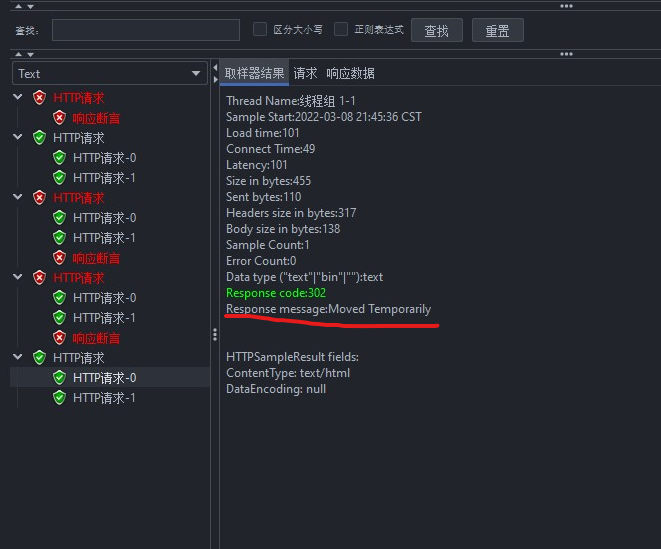Click the green shield of HTTP请求-1 under first green HTTP请求
The image size is (661, 549).
coord(59,178)
